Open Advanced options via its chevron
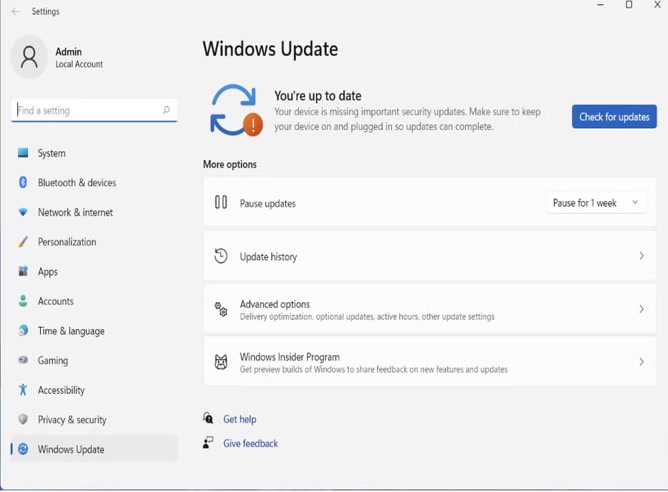This screenshot has width=668, height=492. point(641,309)
